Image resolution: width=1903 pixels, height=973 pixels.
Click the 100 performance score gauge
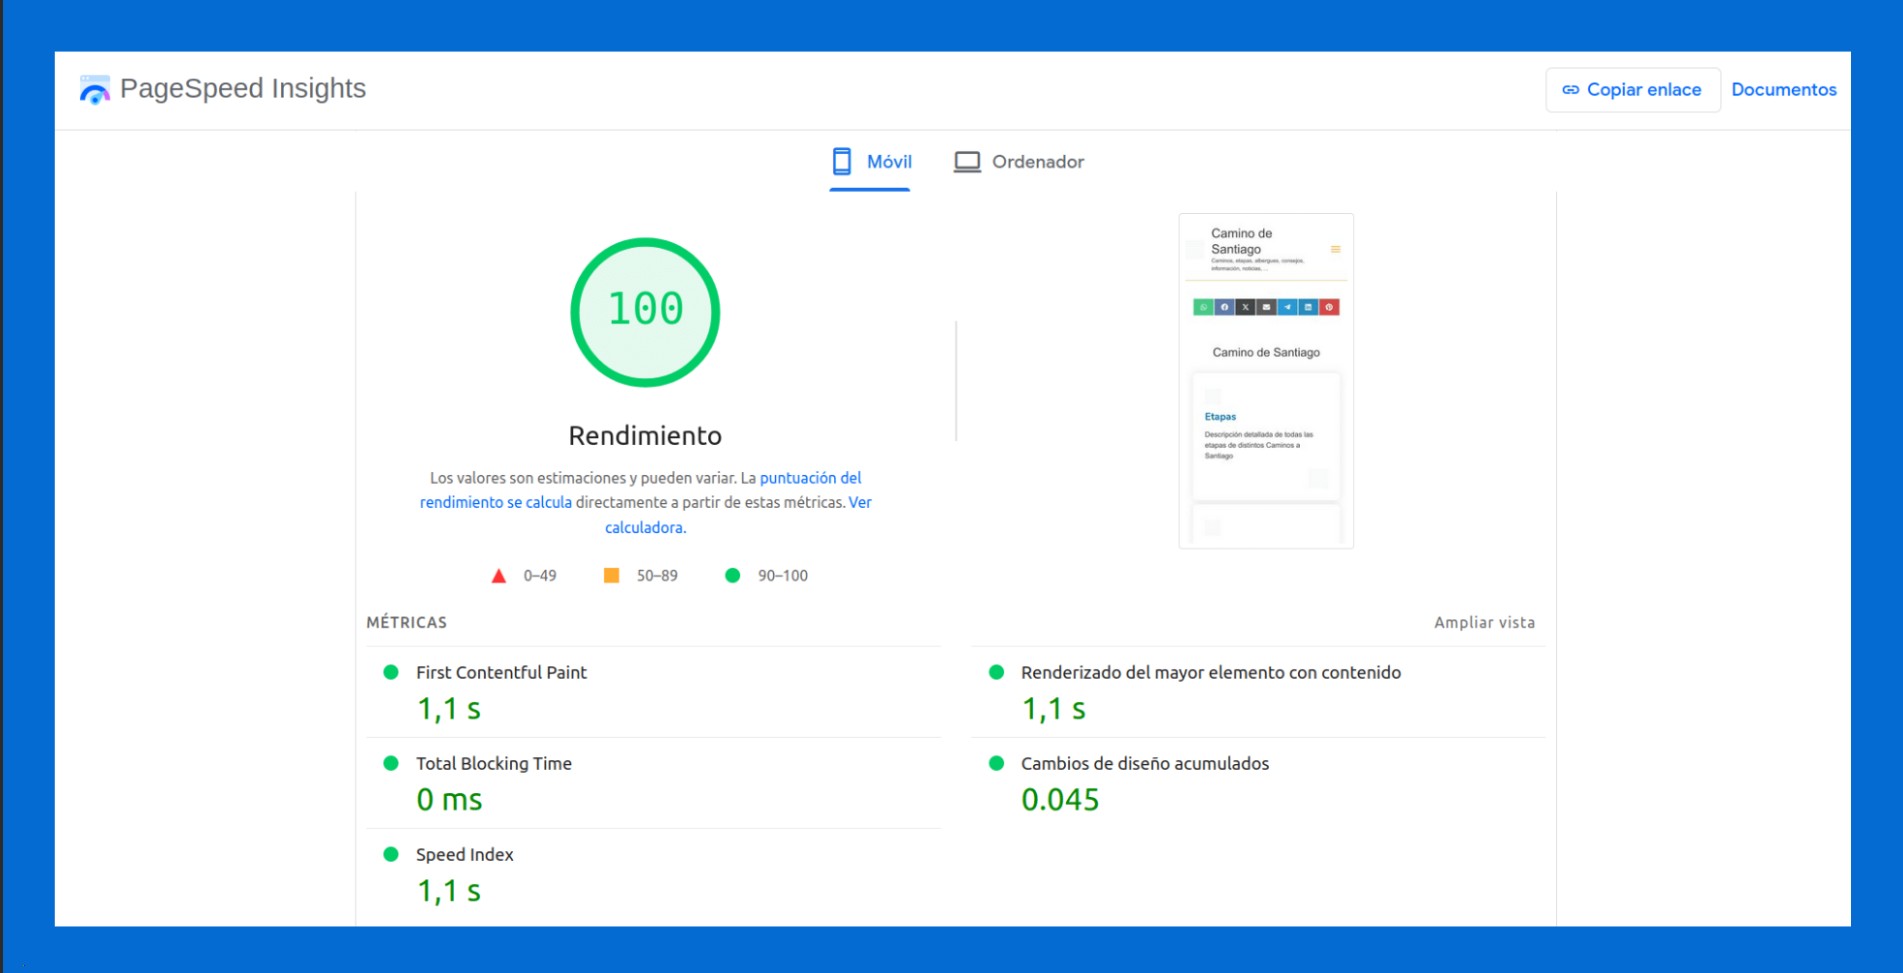pyautogui.click(x=645, y=312)
